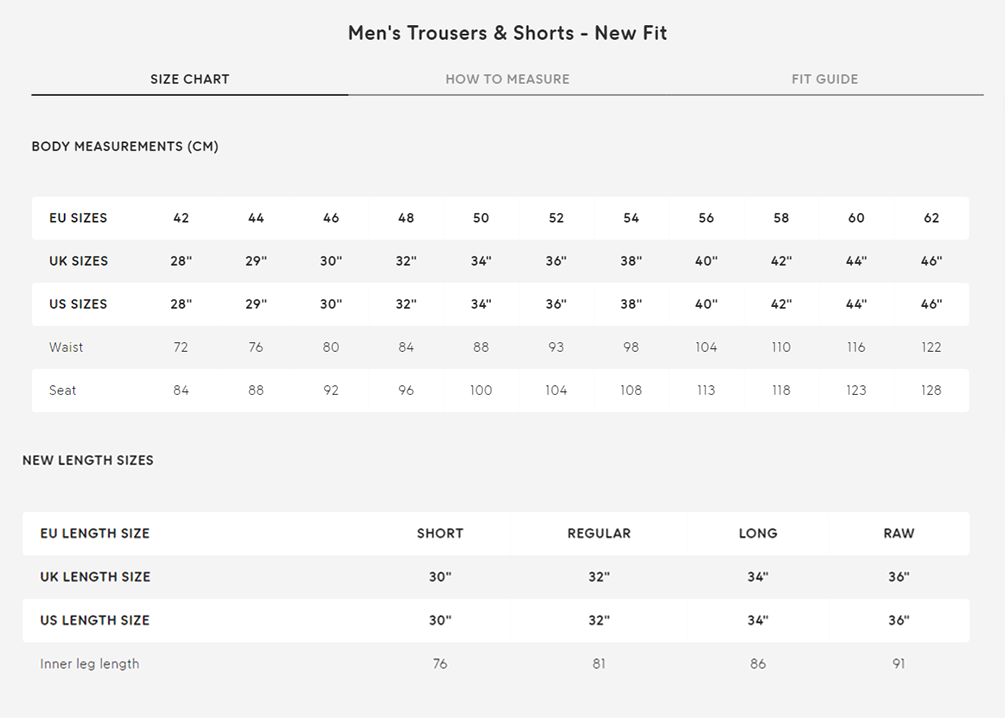Select the Fit Guide tab
This screenshot has width=1005, height=718.
[825, 79]
